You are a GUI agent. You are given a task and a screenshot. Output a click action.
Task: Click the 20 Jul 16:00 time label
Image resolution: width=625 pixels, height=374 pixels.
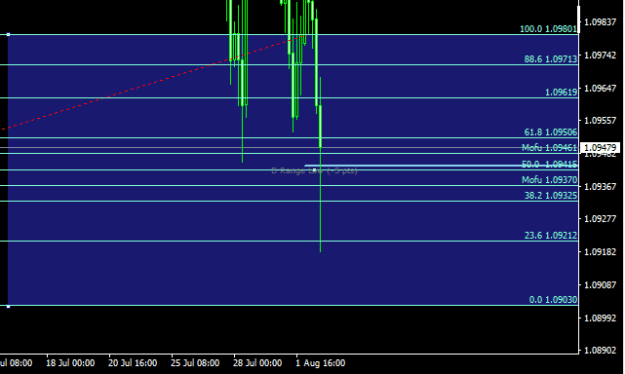[132, 363]
